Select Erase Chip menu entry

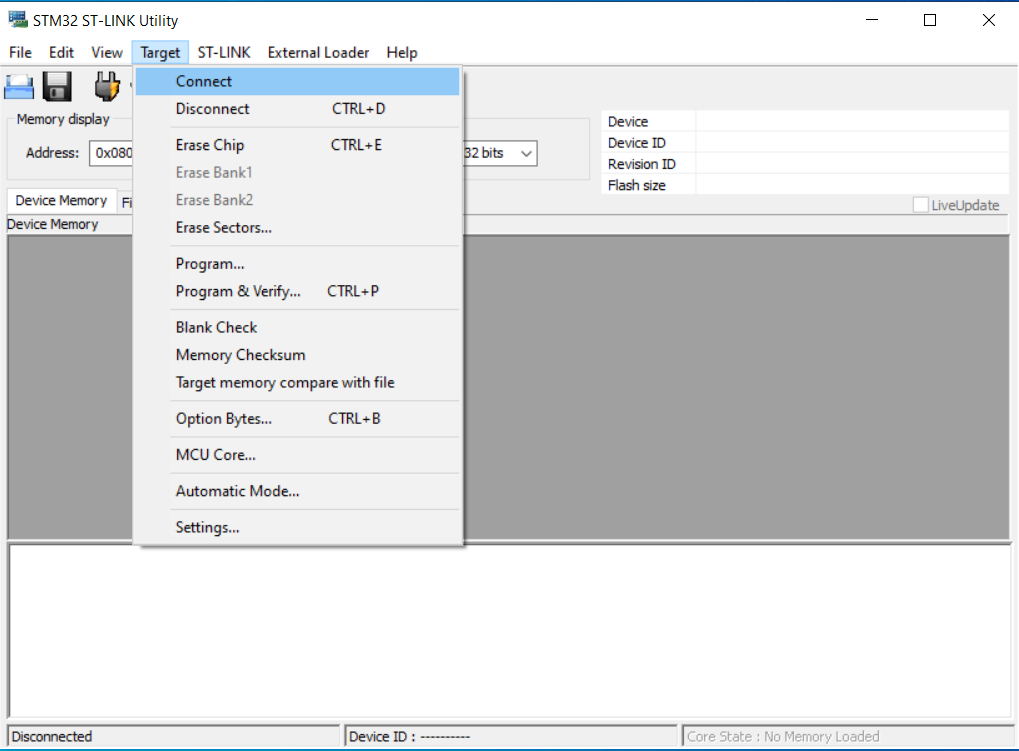pyautogui.click(x=210, y=145)
